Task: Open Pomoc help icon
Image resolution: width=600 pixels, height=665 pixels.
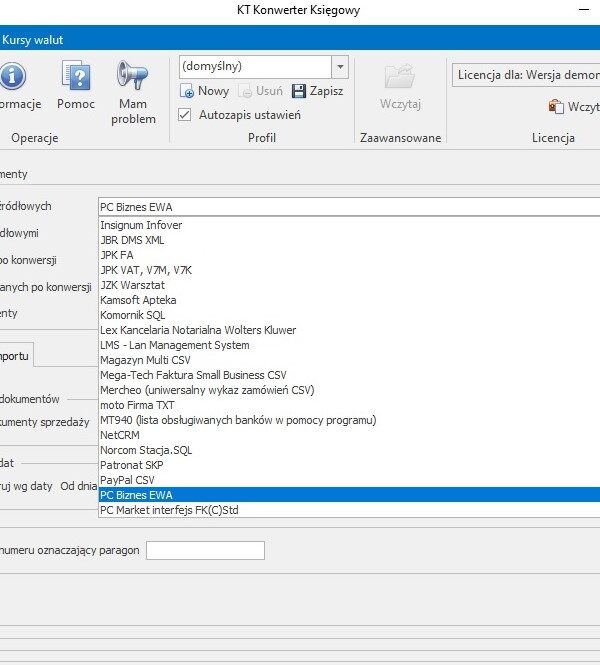Action: point(76,75)
